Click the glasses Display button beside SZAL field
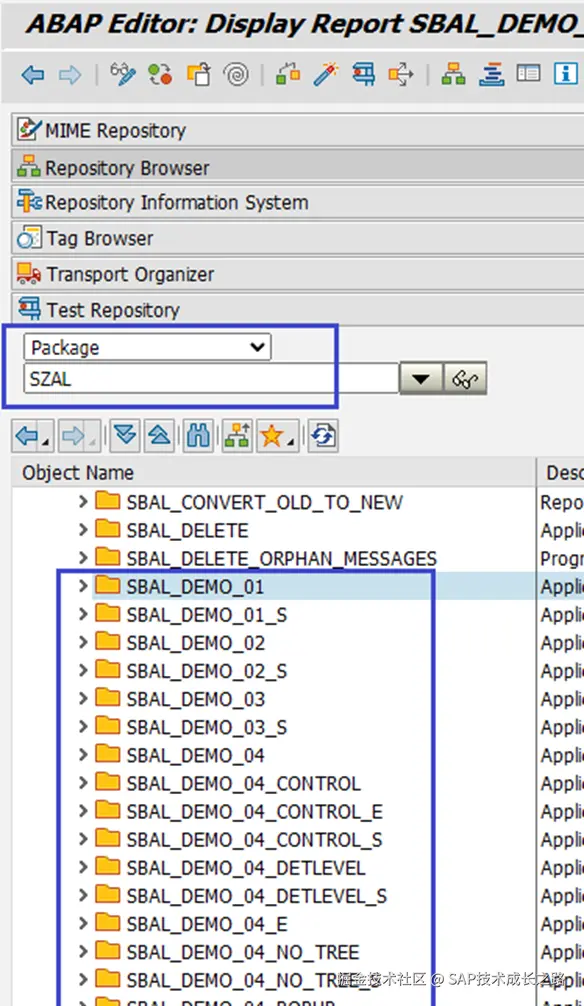Image resolution: width=584 pixels, height=1006 pixels. tap(465, 379)
